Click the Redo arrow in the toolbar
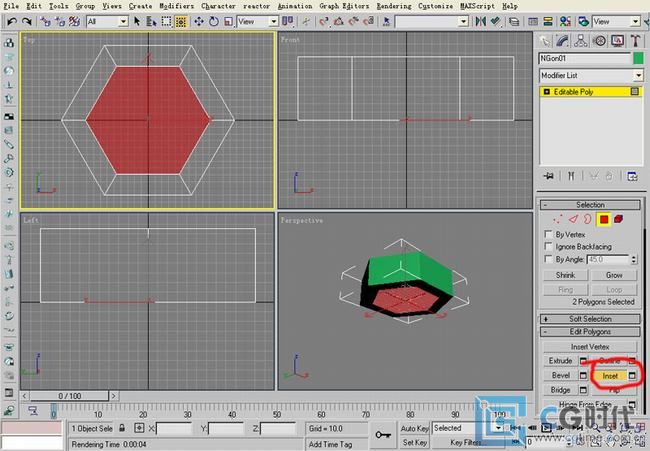This screenshot has width=650, height=451. tap(27, 21)
